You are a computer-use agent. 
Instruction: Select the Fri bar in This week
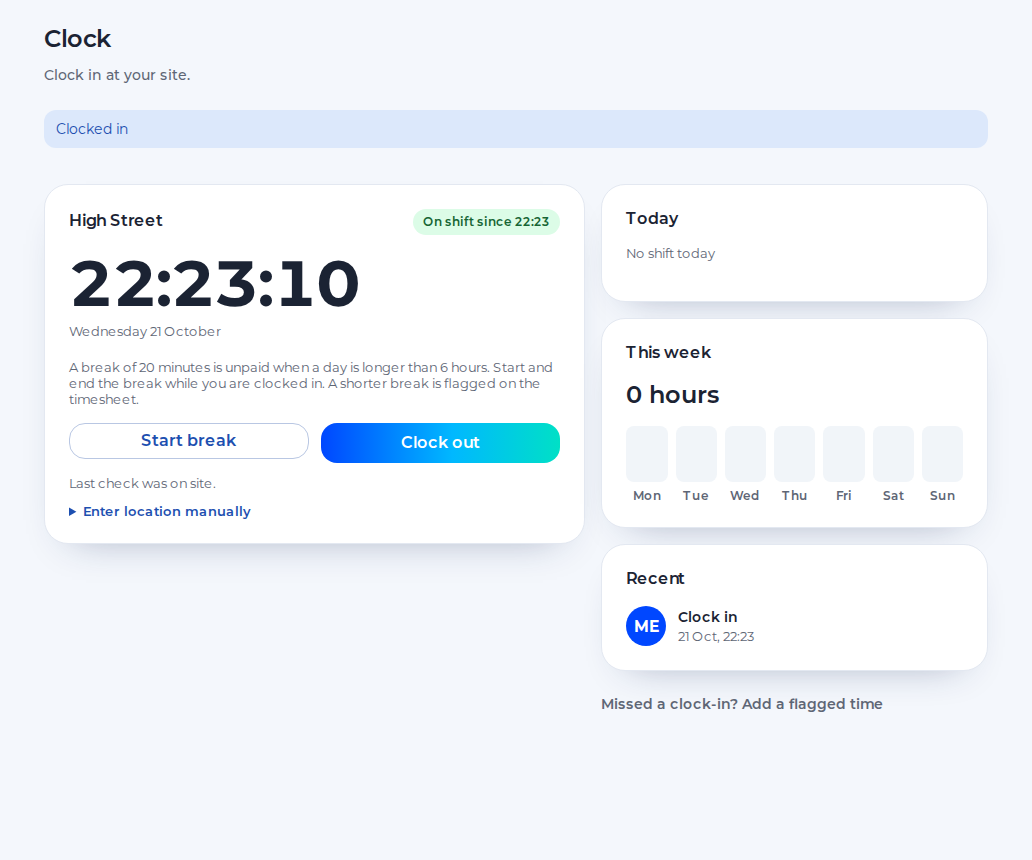point(844,454)
